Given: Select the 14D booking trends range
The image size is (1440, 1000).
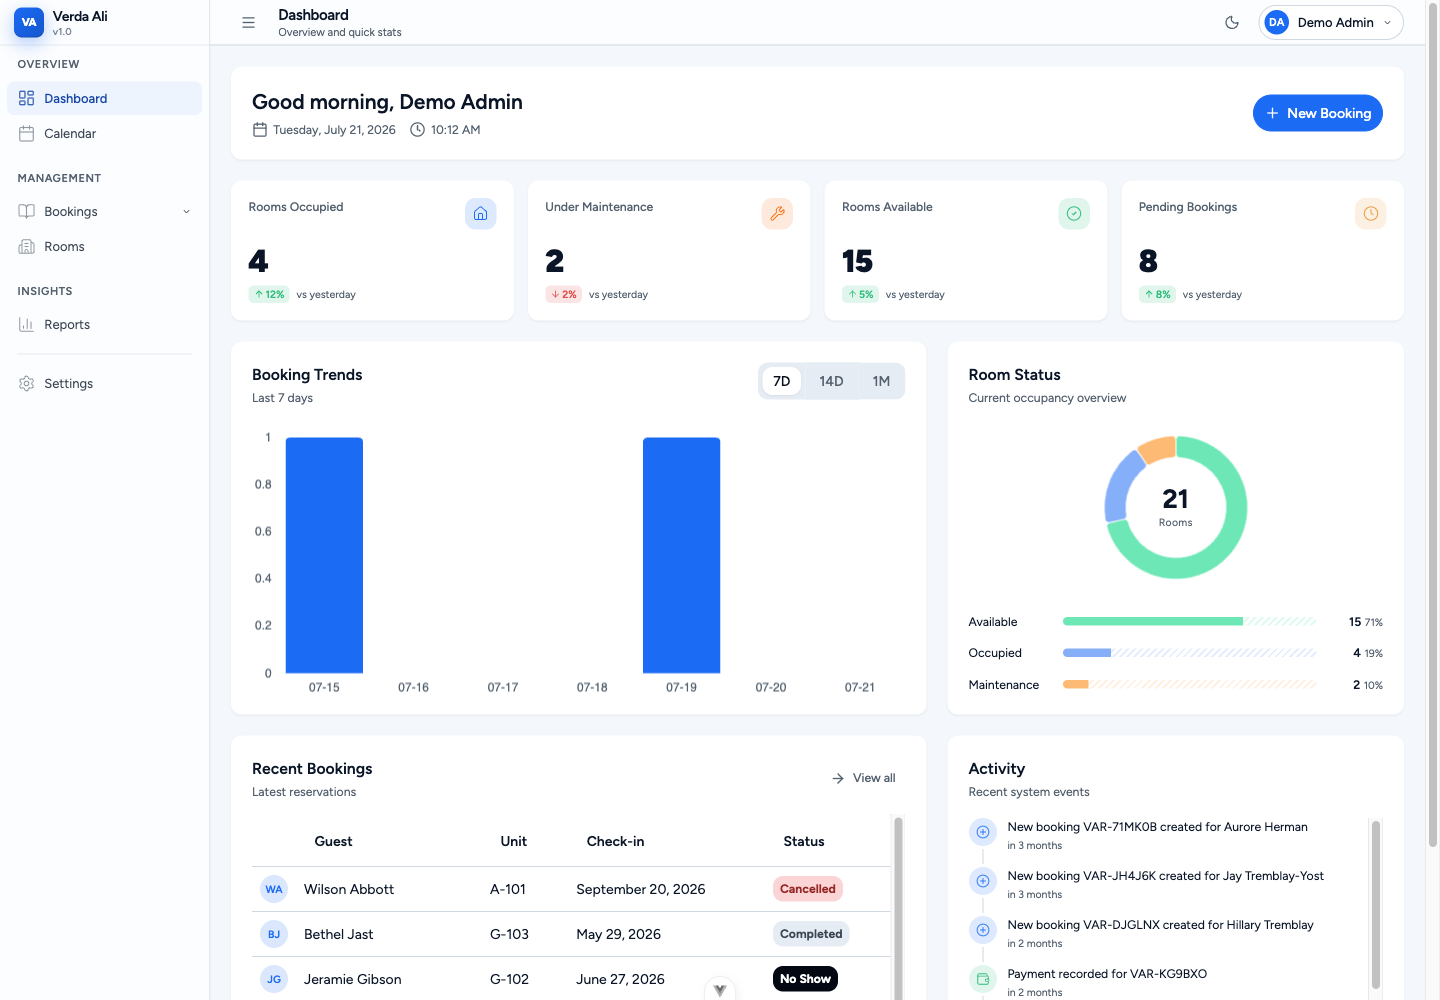Looking at the screenshot, I should [x=831, y=381].
